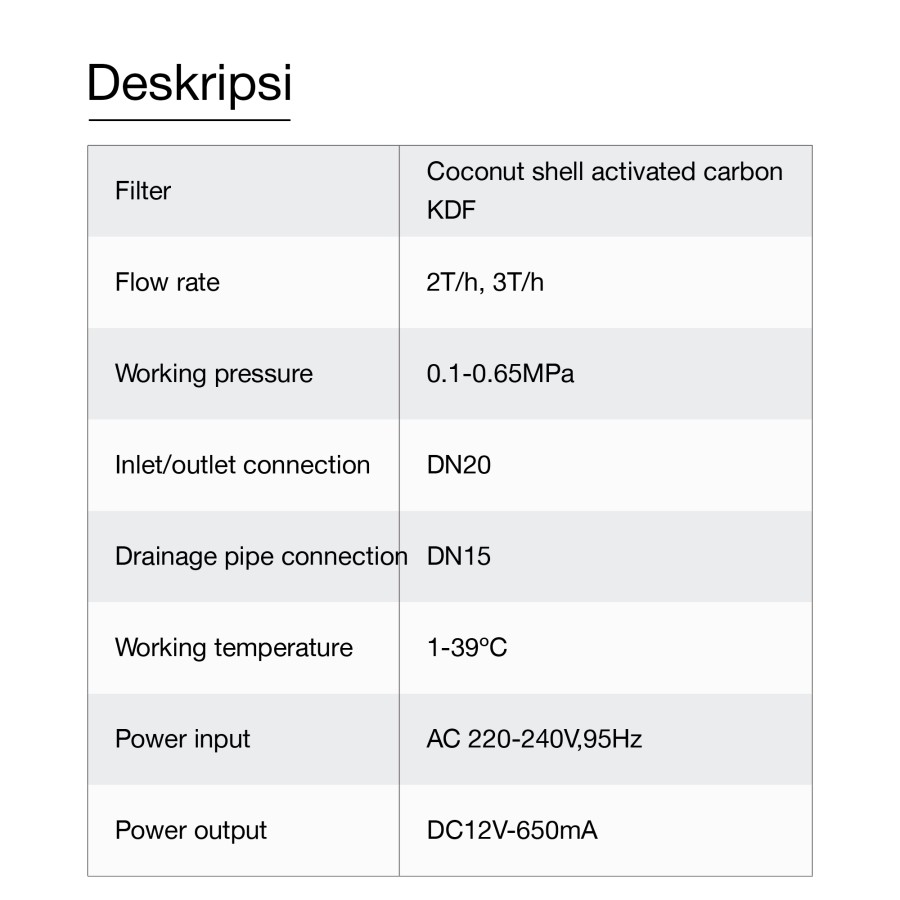Click the Deskripsi heading
The image size is (900, 900).
pos(189,83)
